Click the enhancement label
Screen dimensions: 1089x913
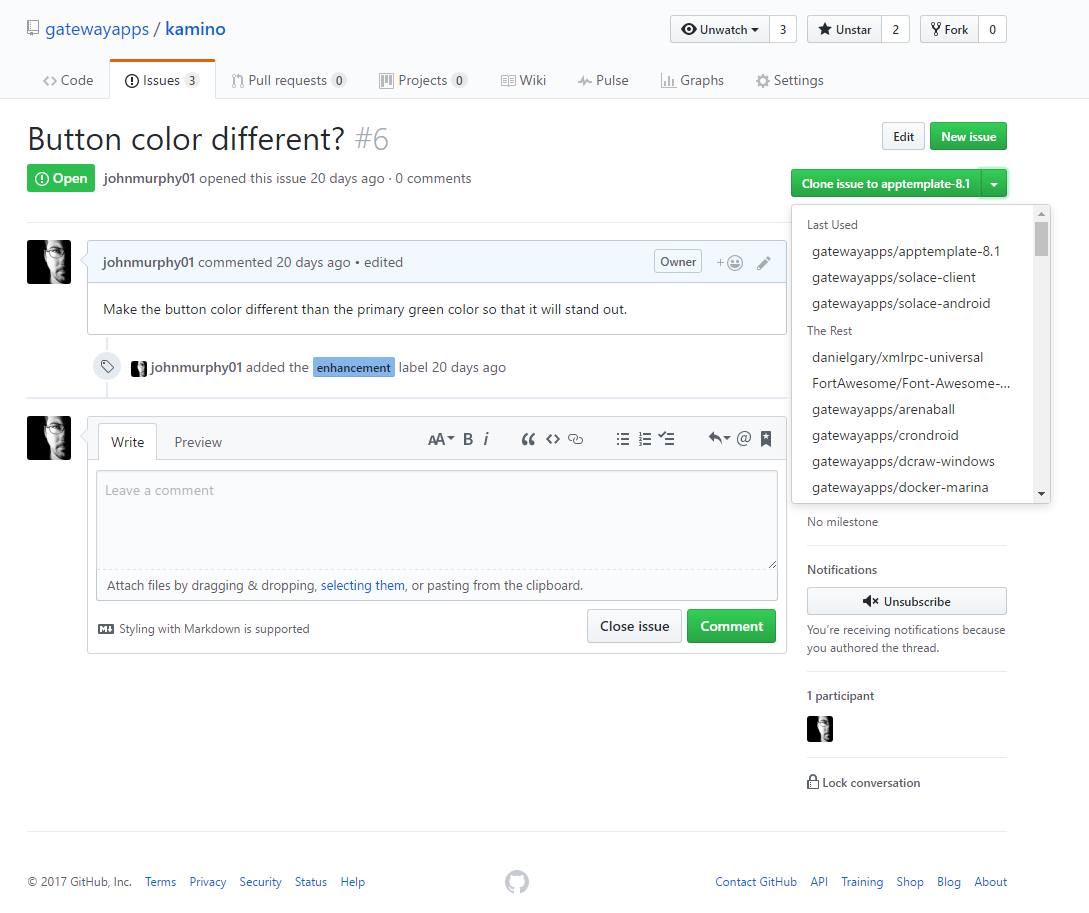click(354, 367)
